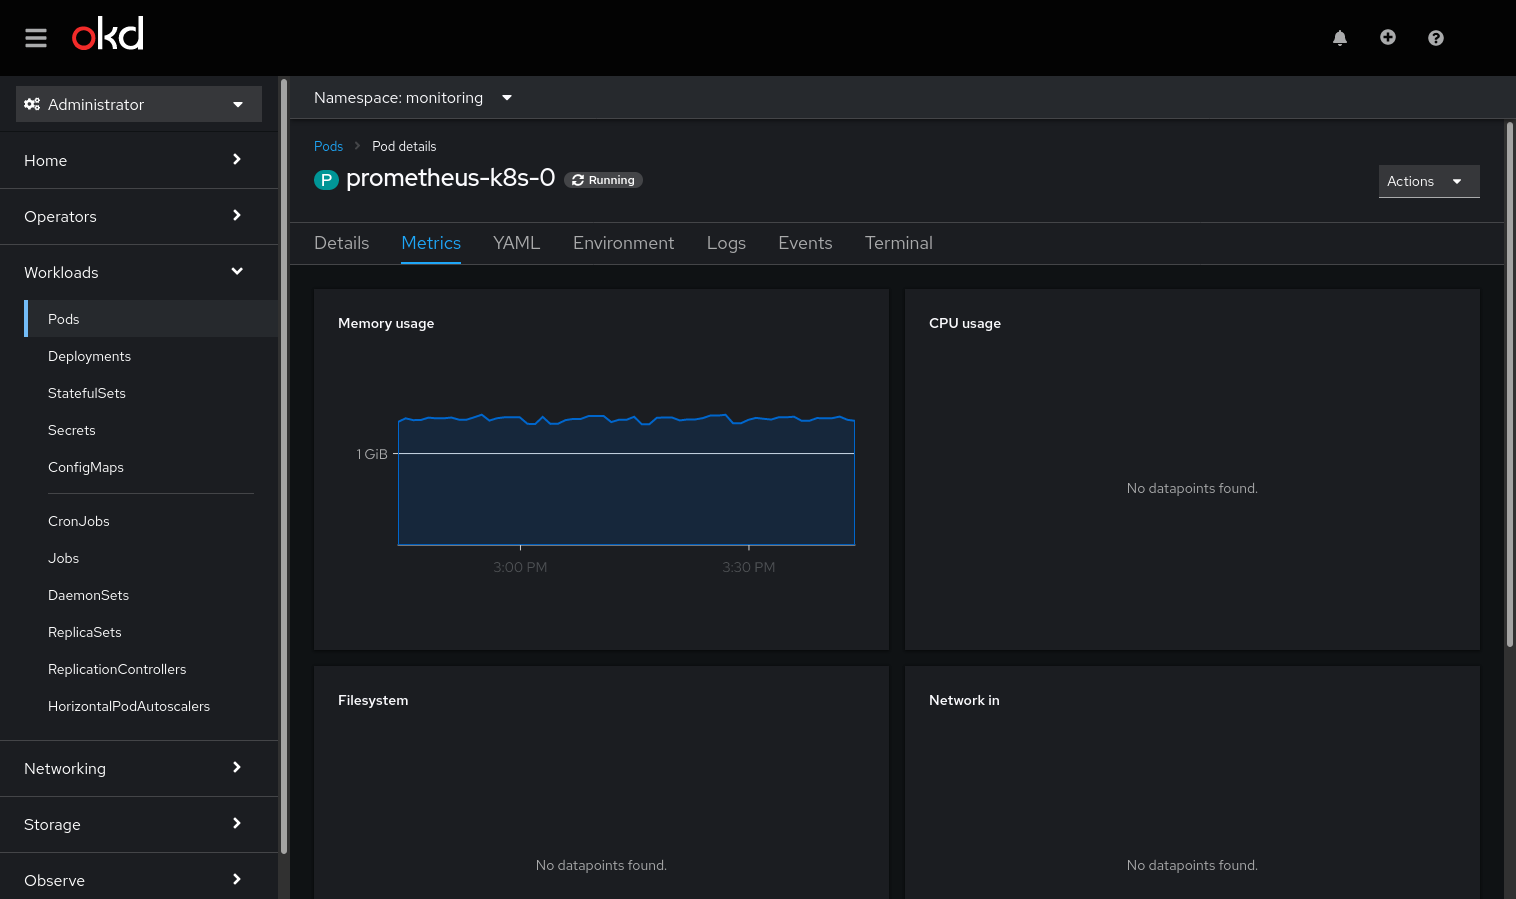The height and width of the screenshot is (899, 1516).
Task: Click the Running status refresh icon
Action: (578, 181)
